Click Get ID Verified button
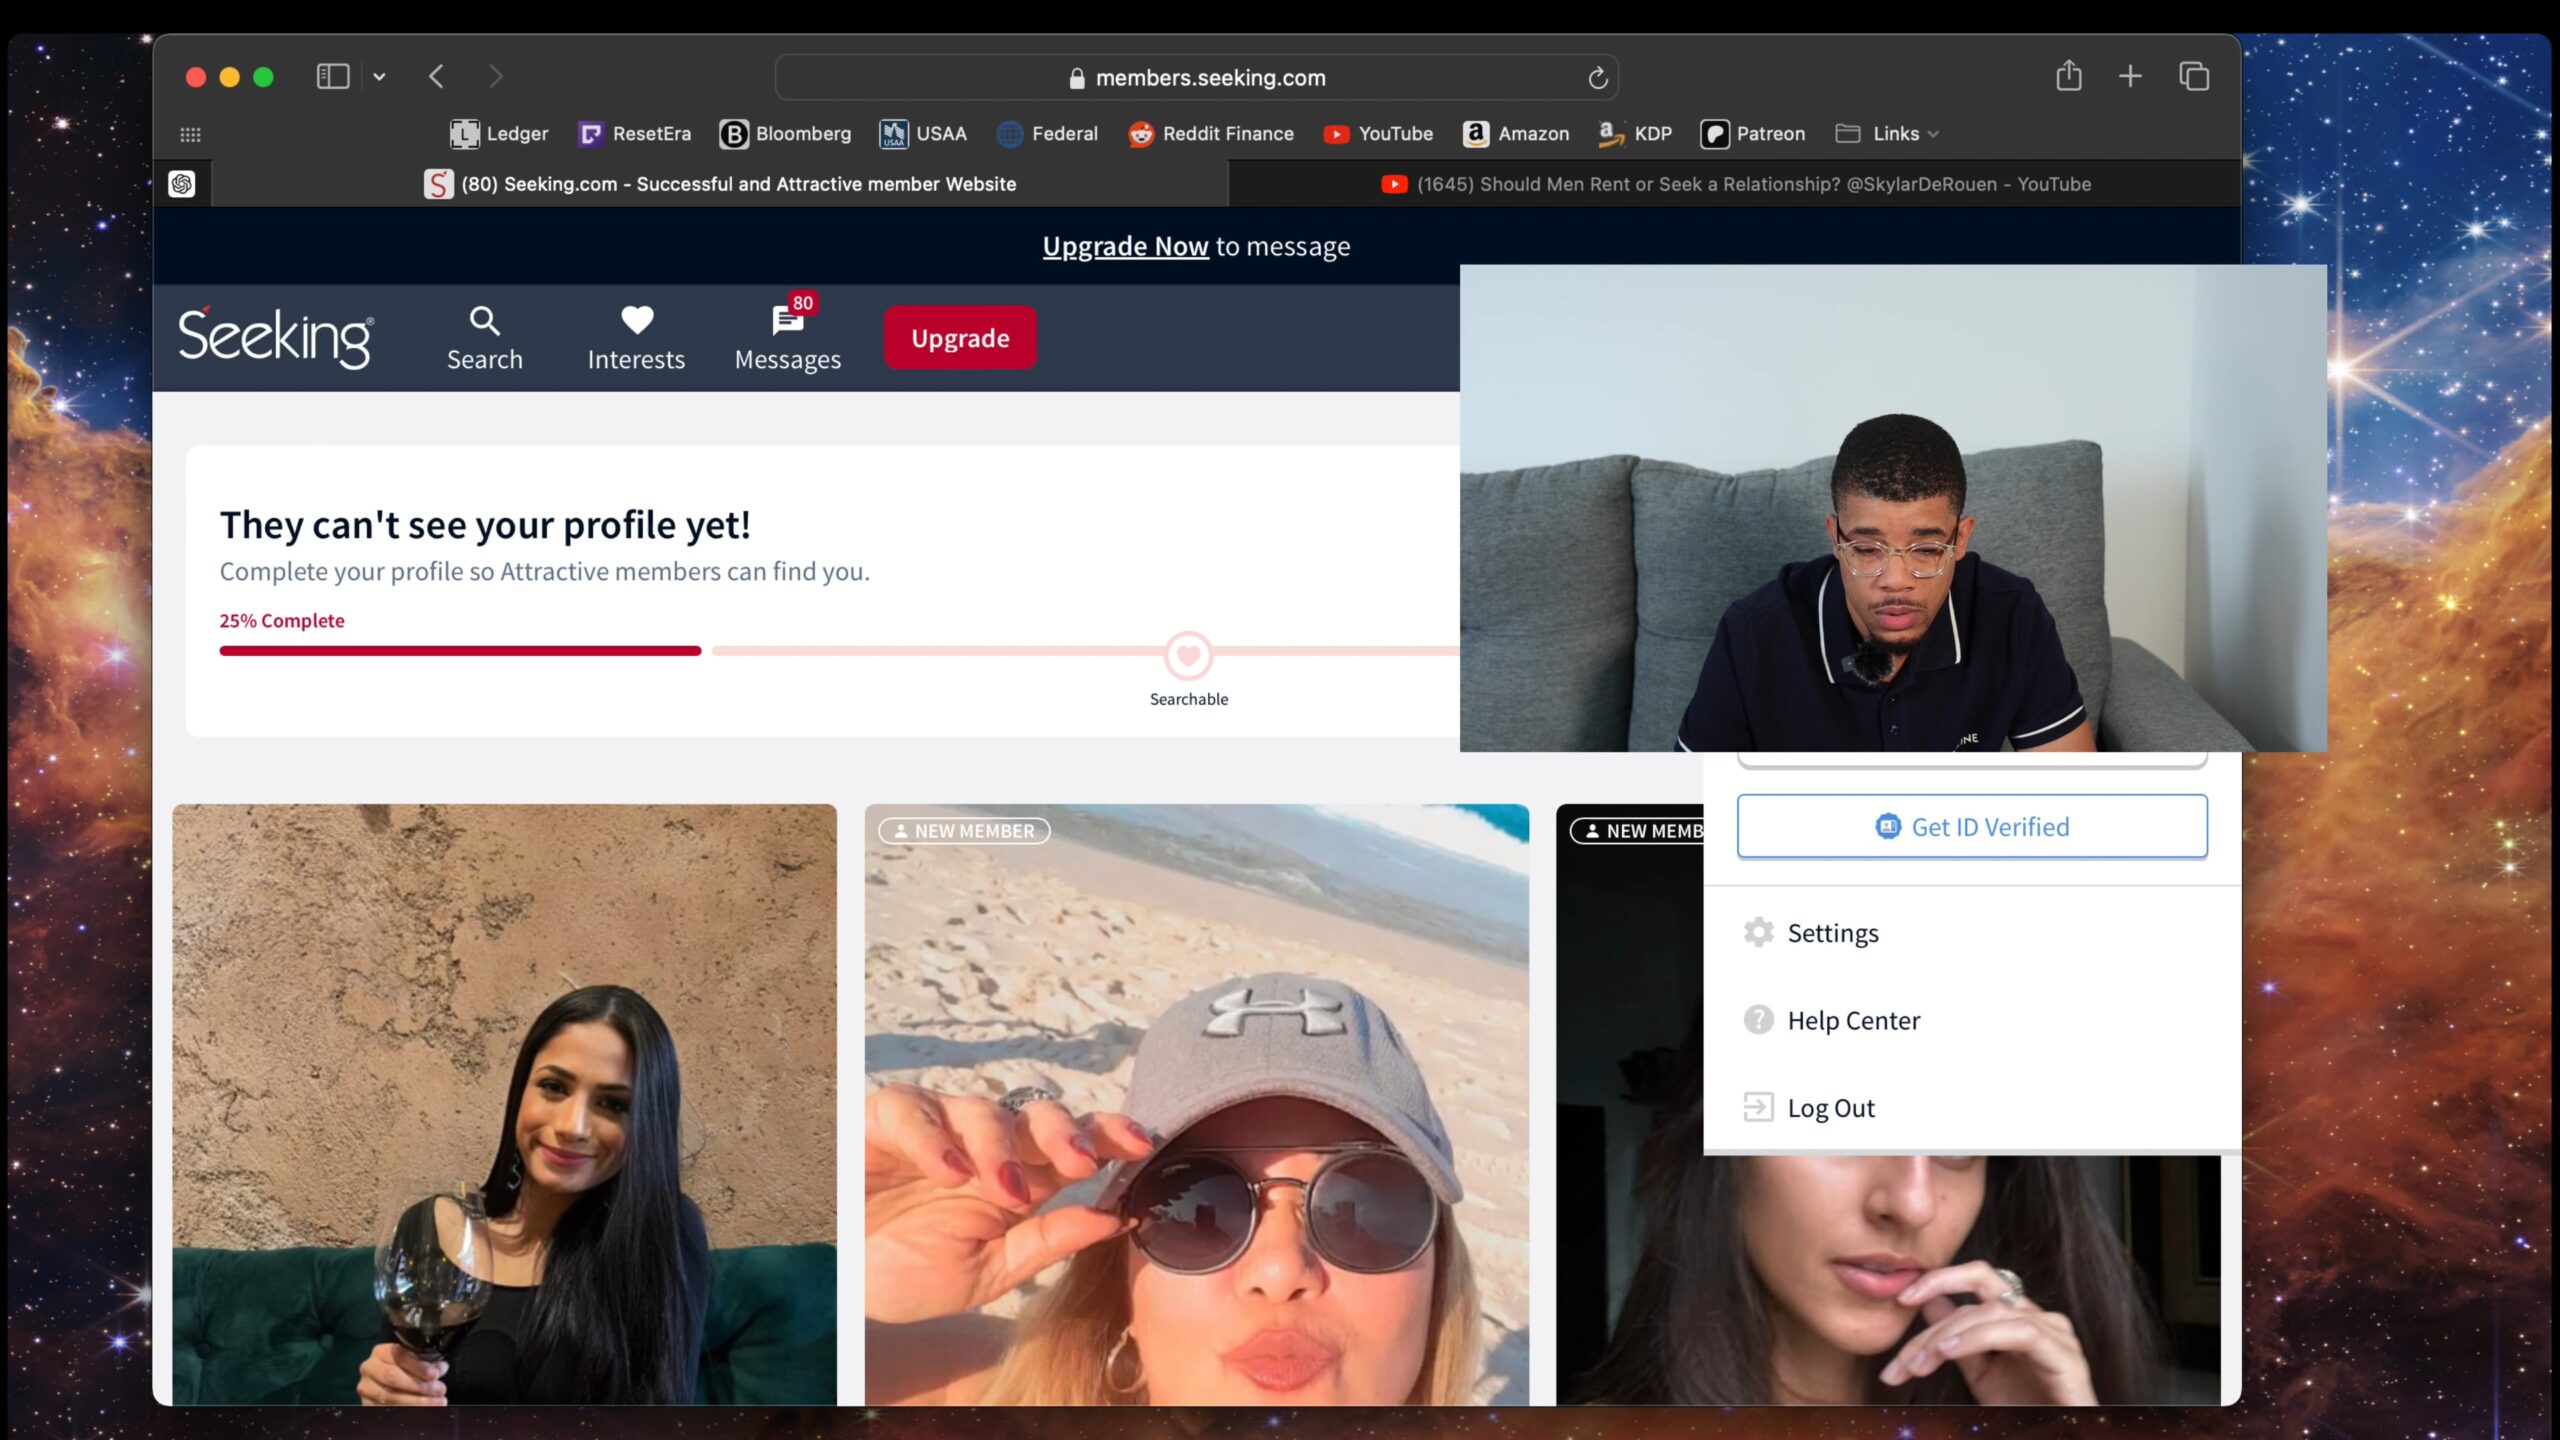The height and width of the screenshot is (1440, 2560). point(1972,827)
